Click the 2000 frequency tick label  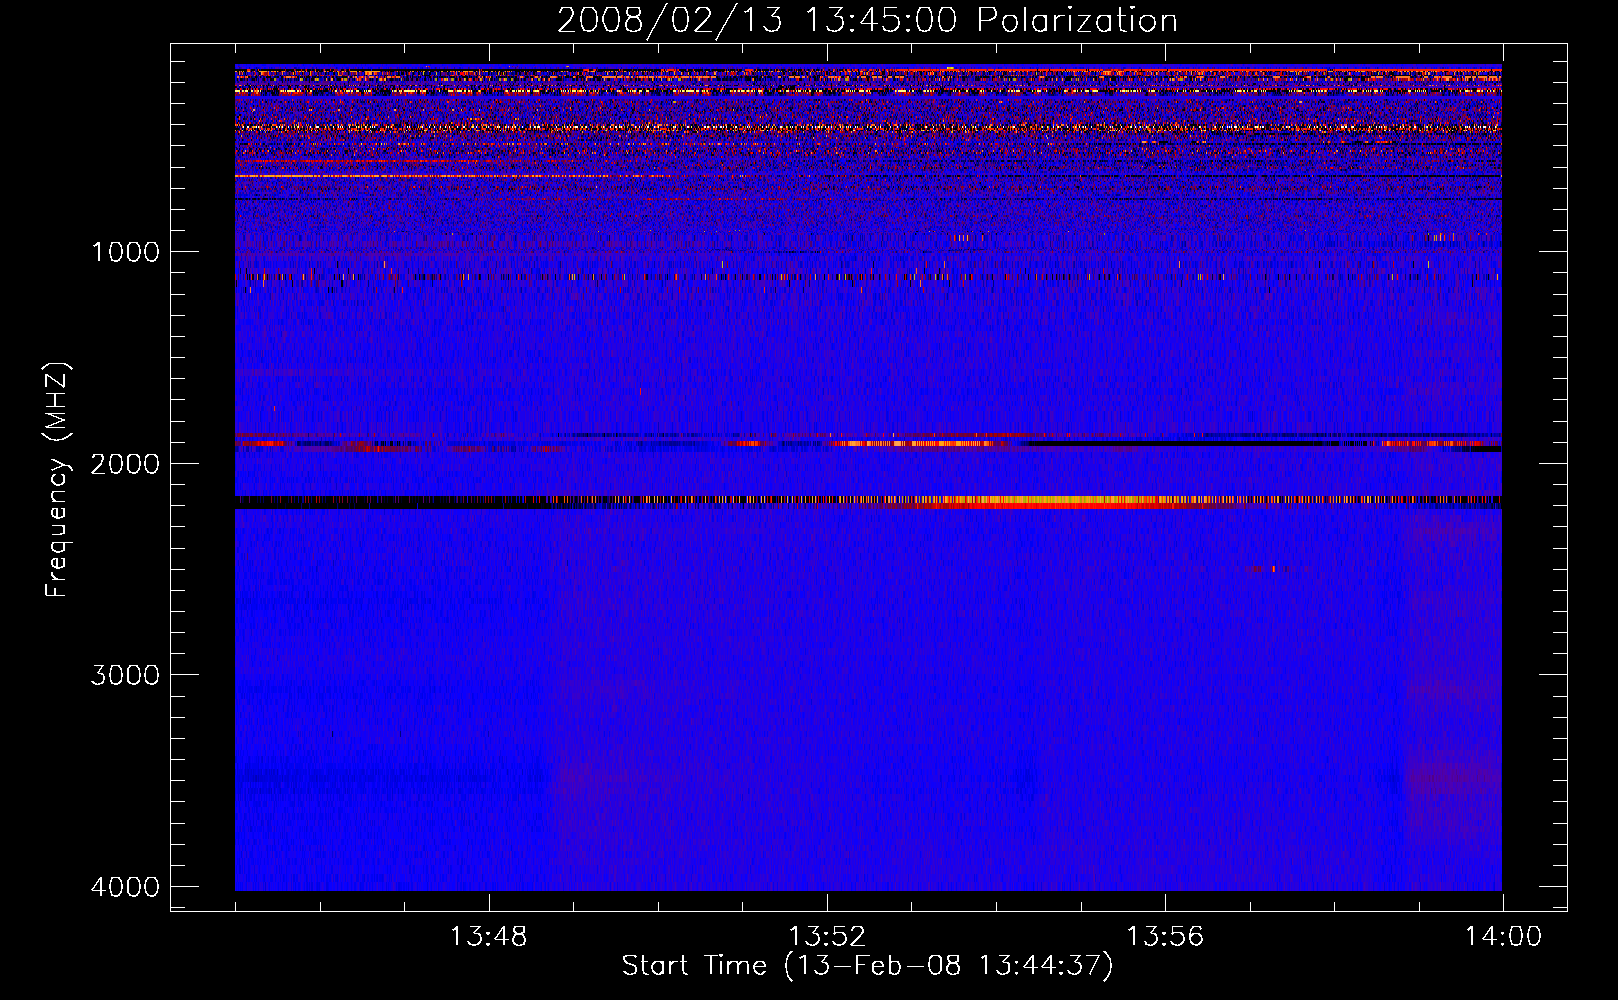[125, 463]
